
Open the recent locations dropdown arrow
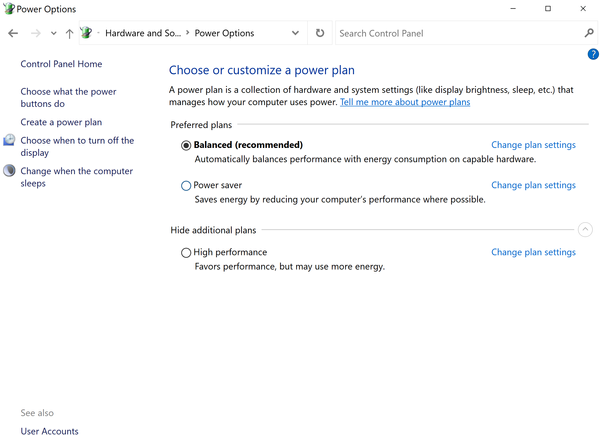[x=54, y=33]
